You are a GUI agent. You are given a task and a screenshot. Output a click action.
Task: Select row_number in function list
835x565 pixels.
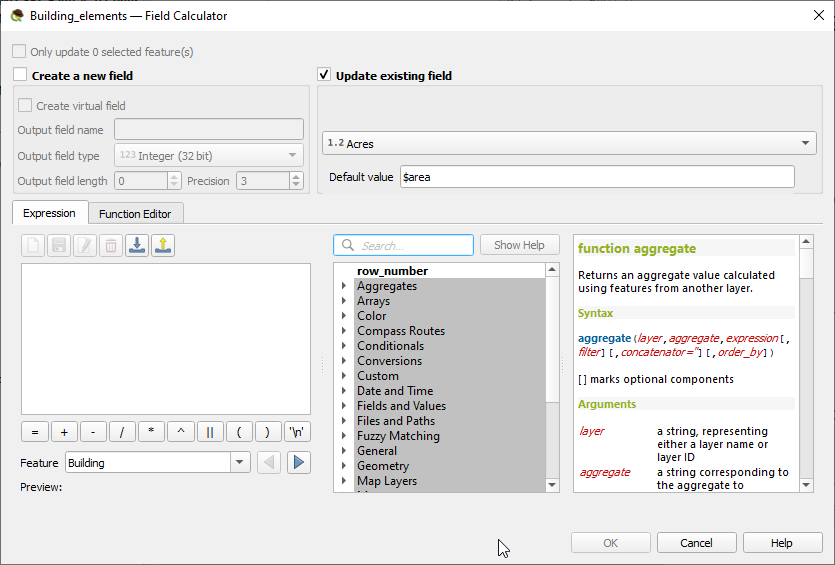(x=392, y=271)
